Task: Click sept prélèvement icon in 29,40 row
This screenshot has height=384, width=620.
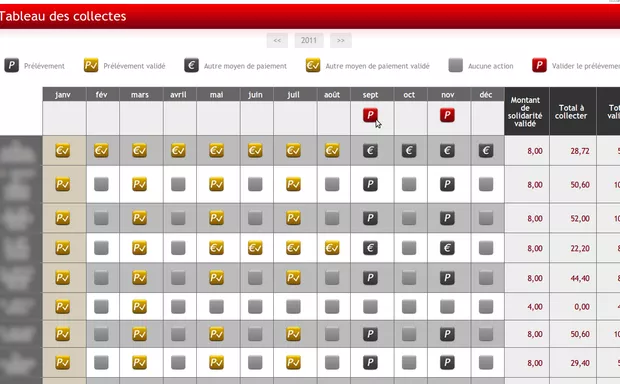Action: point(370,363)
